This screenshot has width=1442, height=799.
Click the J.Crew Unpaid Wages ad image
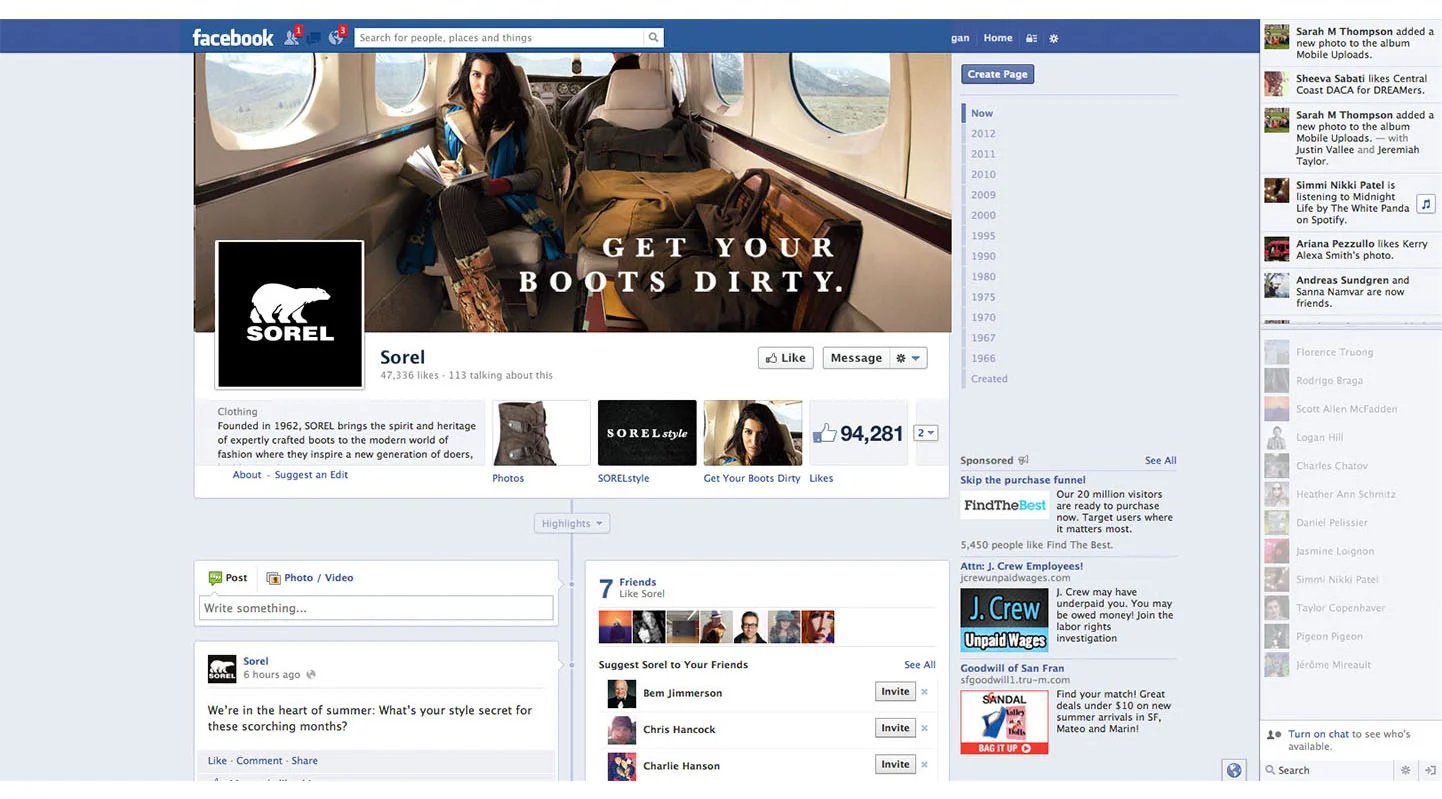1004,620
